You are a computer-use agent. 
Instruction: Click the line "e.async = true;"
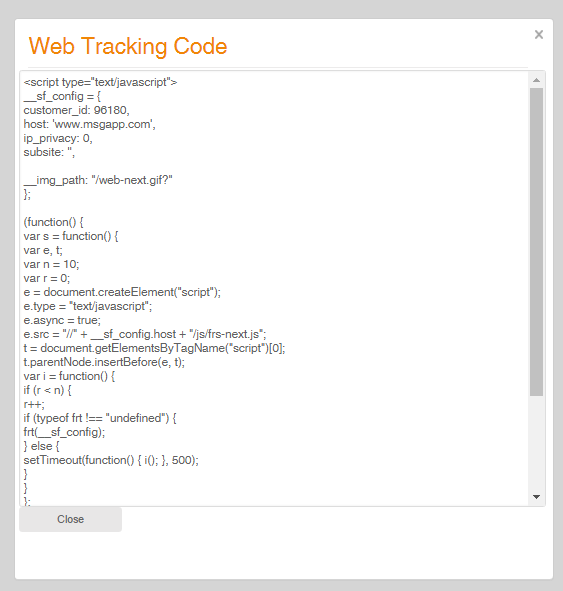click(x=62, y=320)
